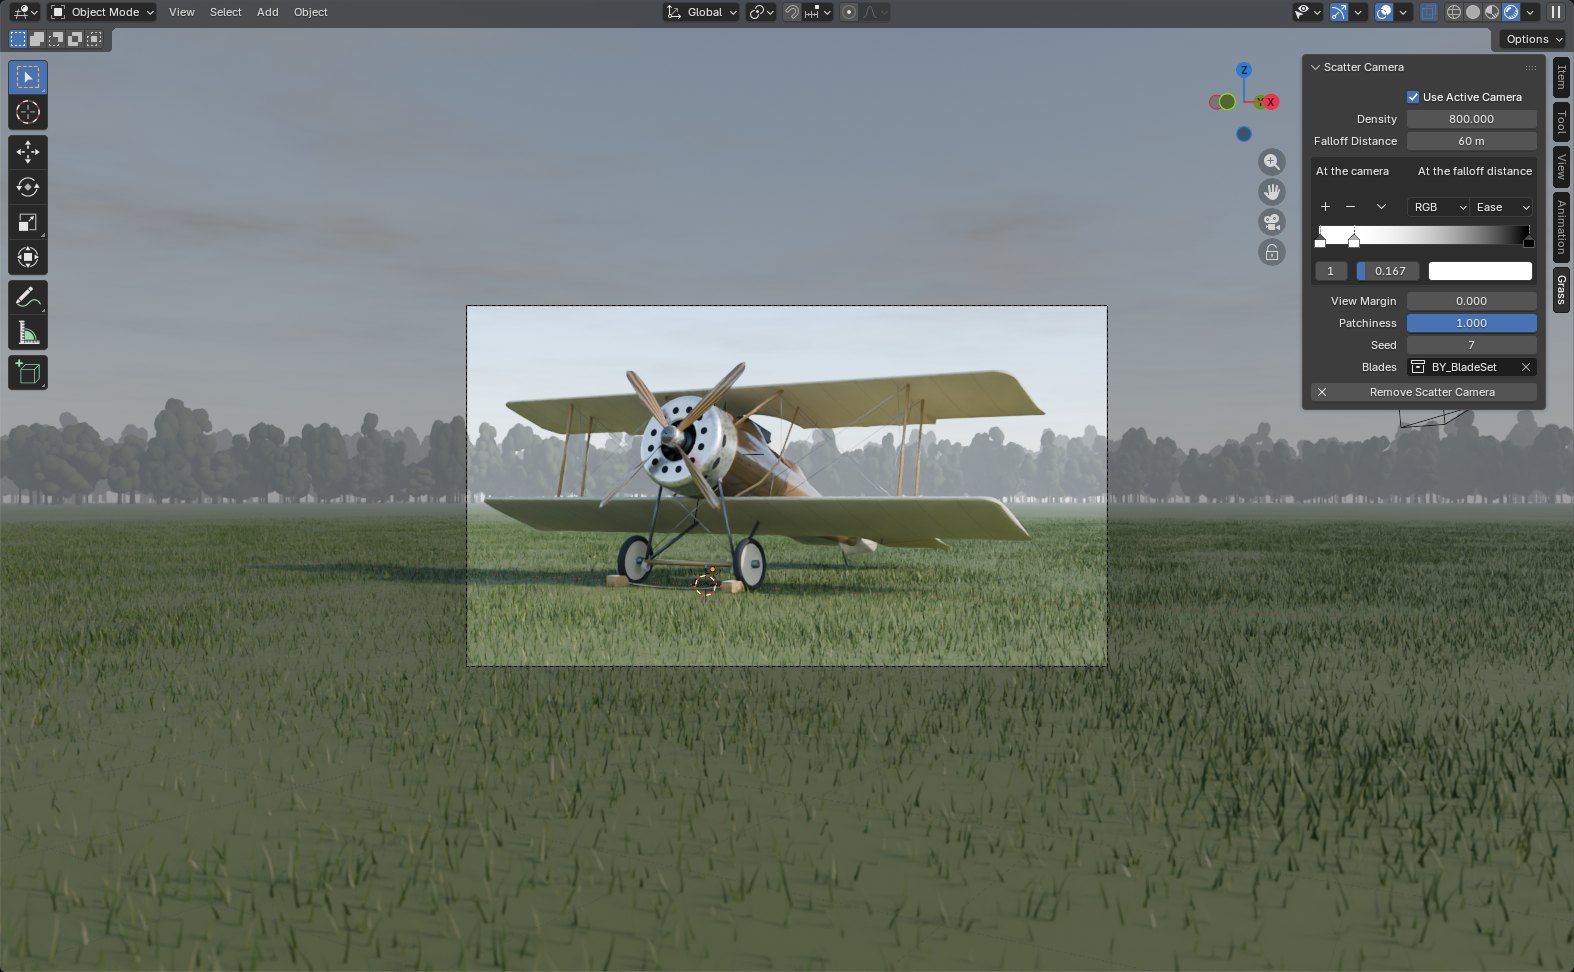Open the Add menu

268,12
